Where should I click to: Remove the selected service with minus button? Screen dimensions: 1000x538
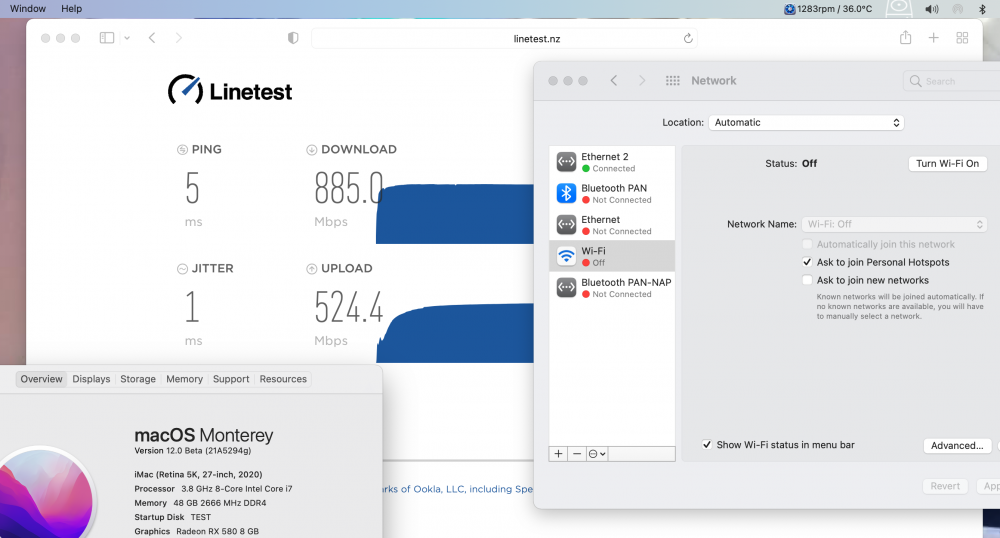(577, 454)
